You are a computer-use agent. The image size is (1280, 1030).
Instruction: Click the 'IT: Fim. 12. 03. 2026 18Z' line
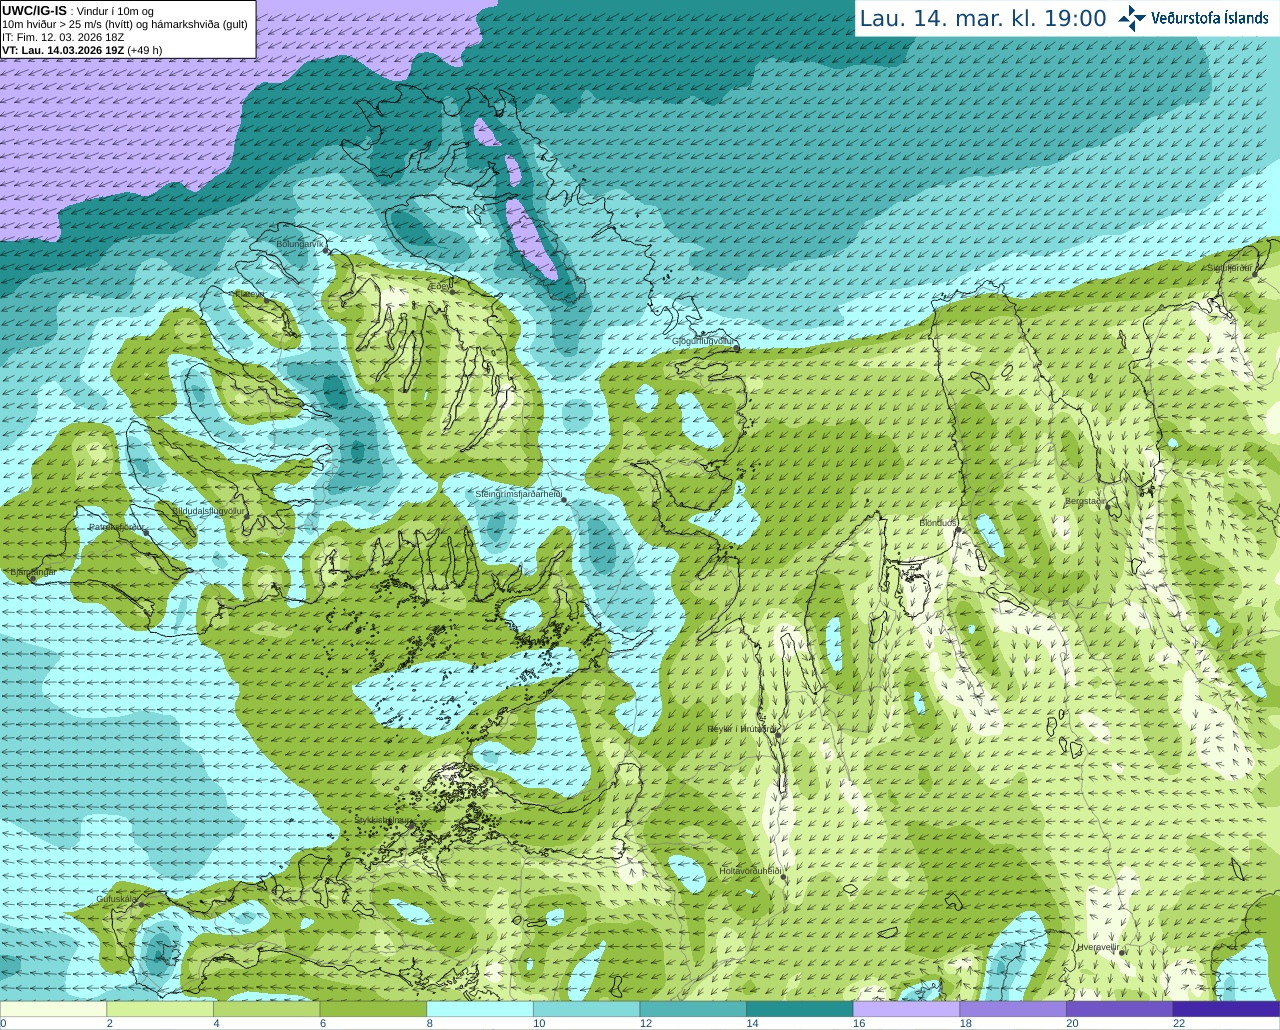63,37
